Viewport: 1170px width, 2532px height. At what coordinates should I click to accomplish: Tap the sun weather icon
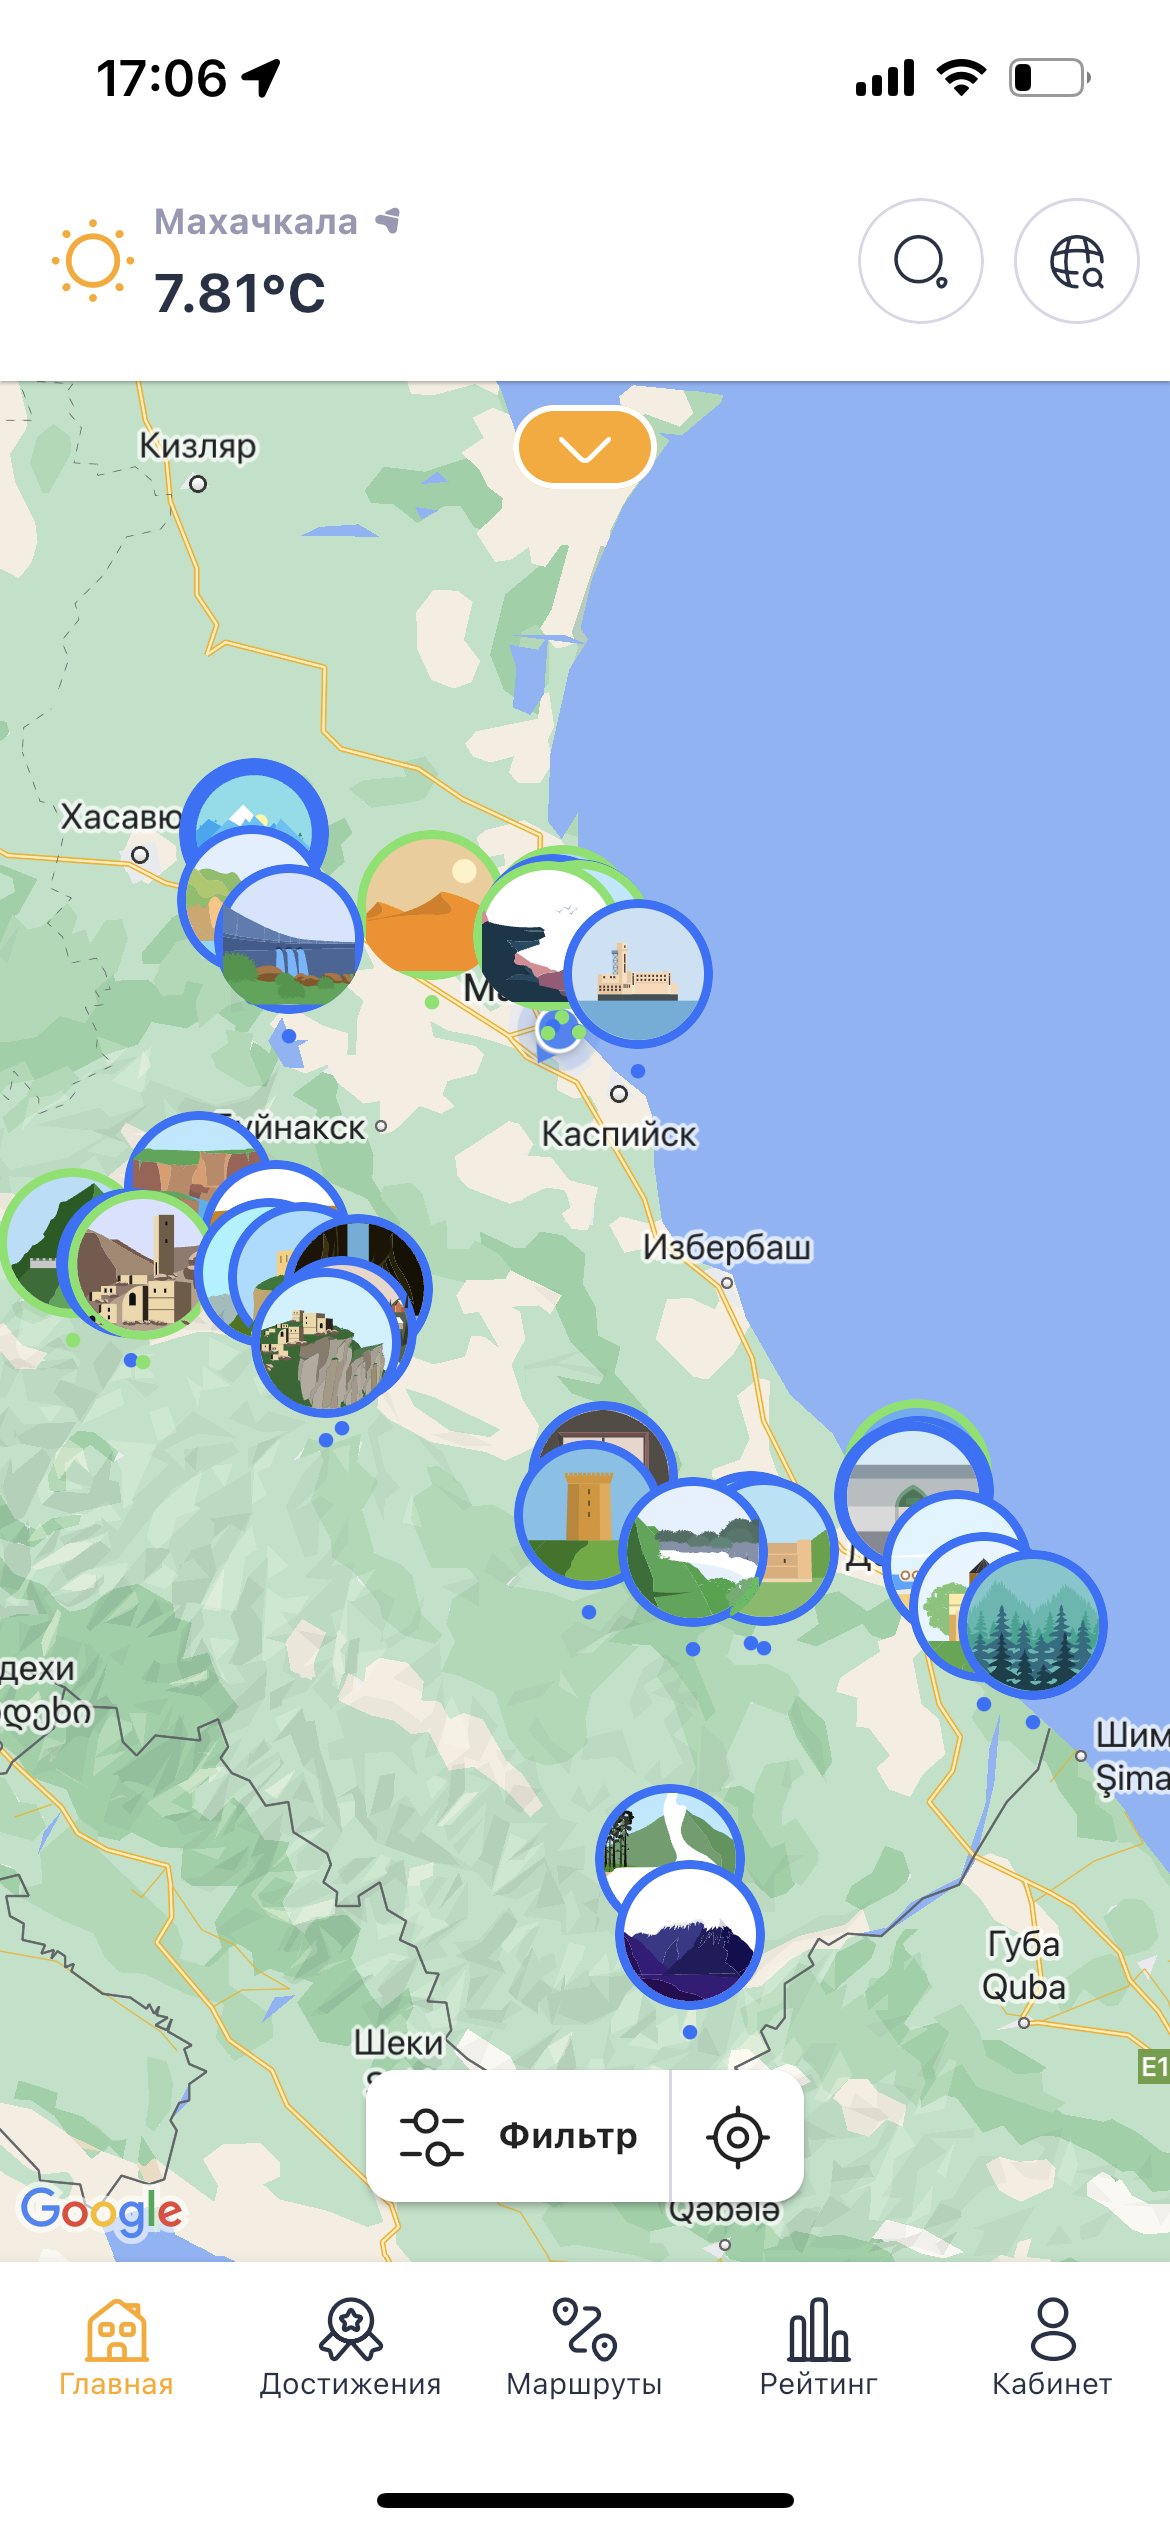pos(93,261)
